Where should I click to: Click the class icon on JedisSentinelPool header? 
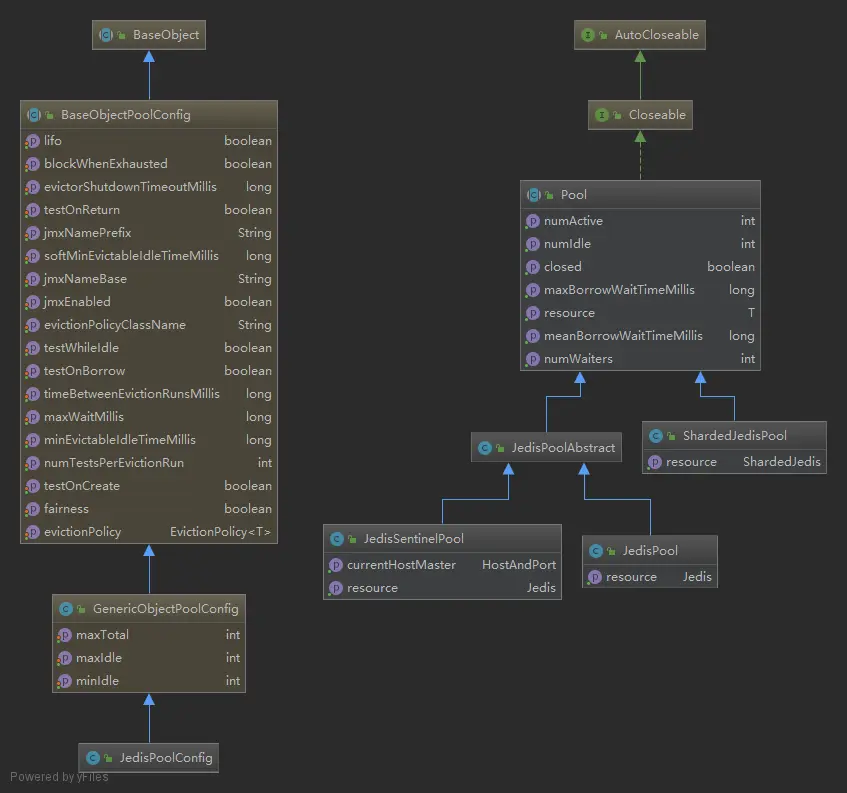click(337, 539)
